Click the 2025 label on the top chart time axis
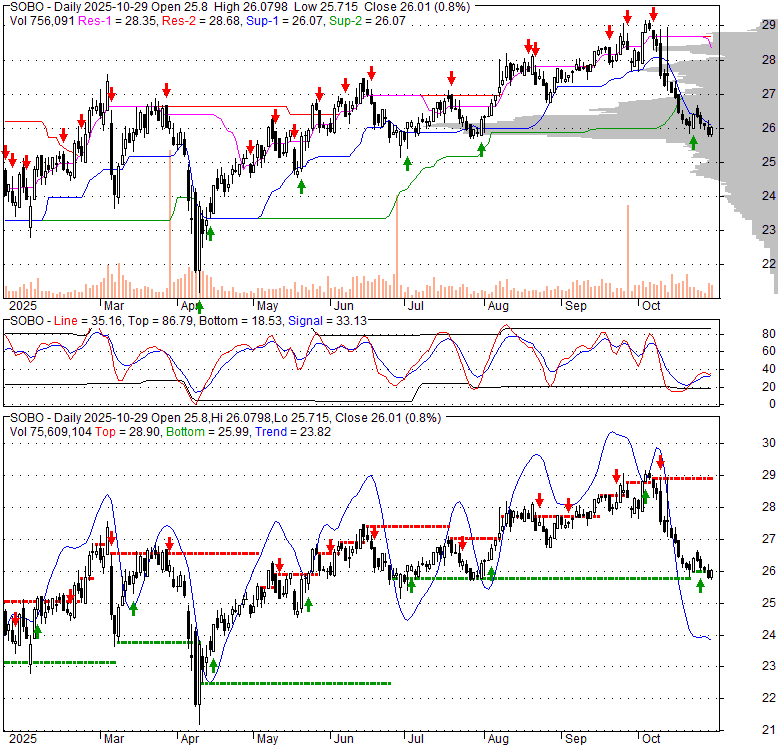 point(23,306)
